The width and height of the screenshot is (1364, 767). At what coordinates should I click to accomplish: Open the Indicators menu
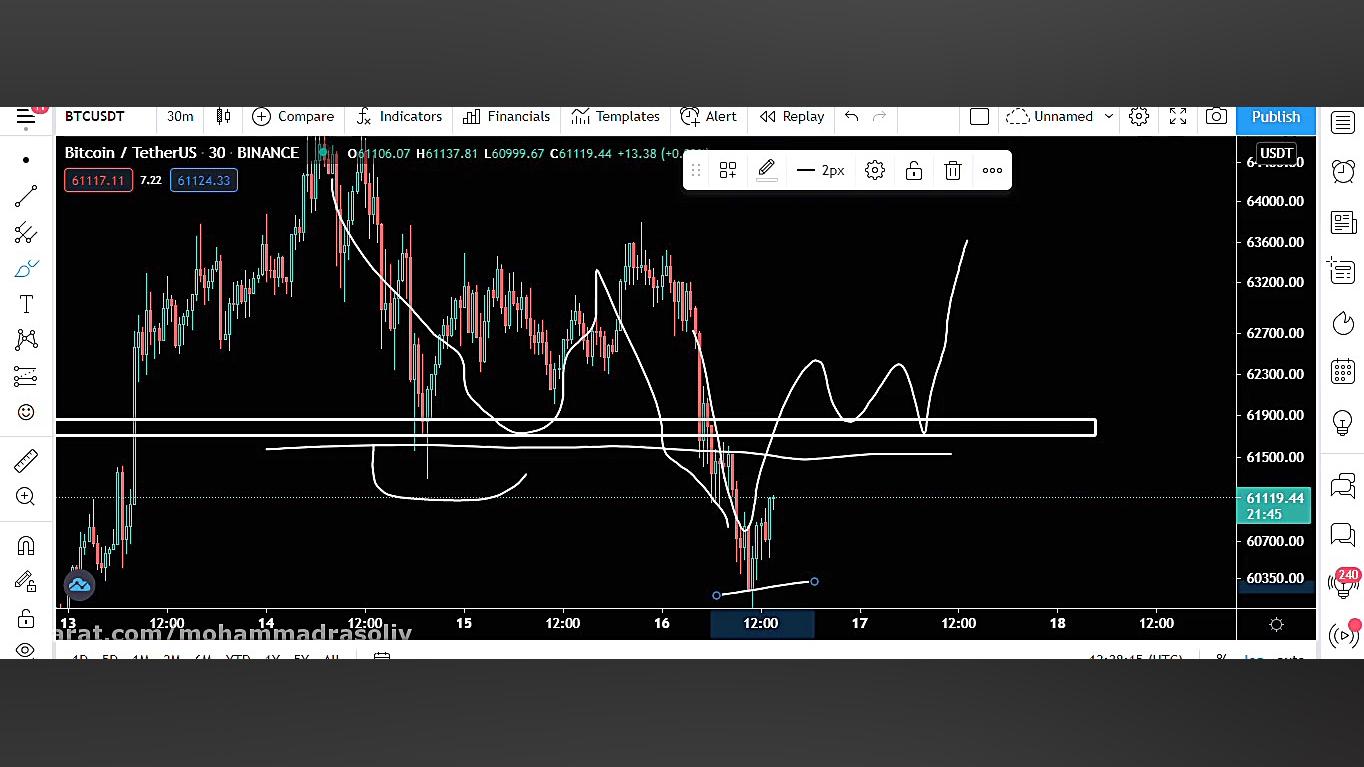tap(399, 116)
